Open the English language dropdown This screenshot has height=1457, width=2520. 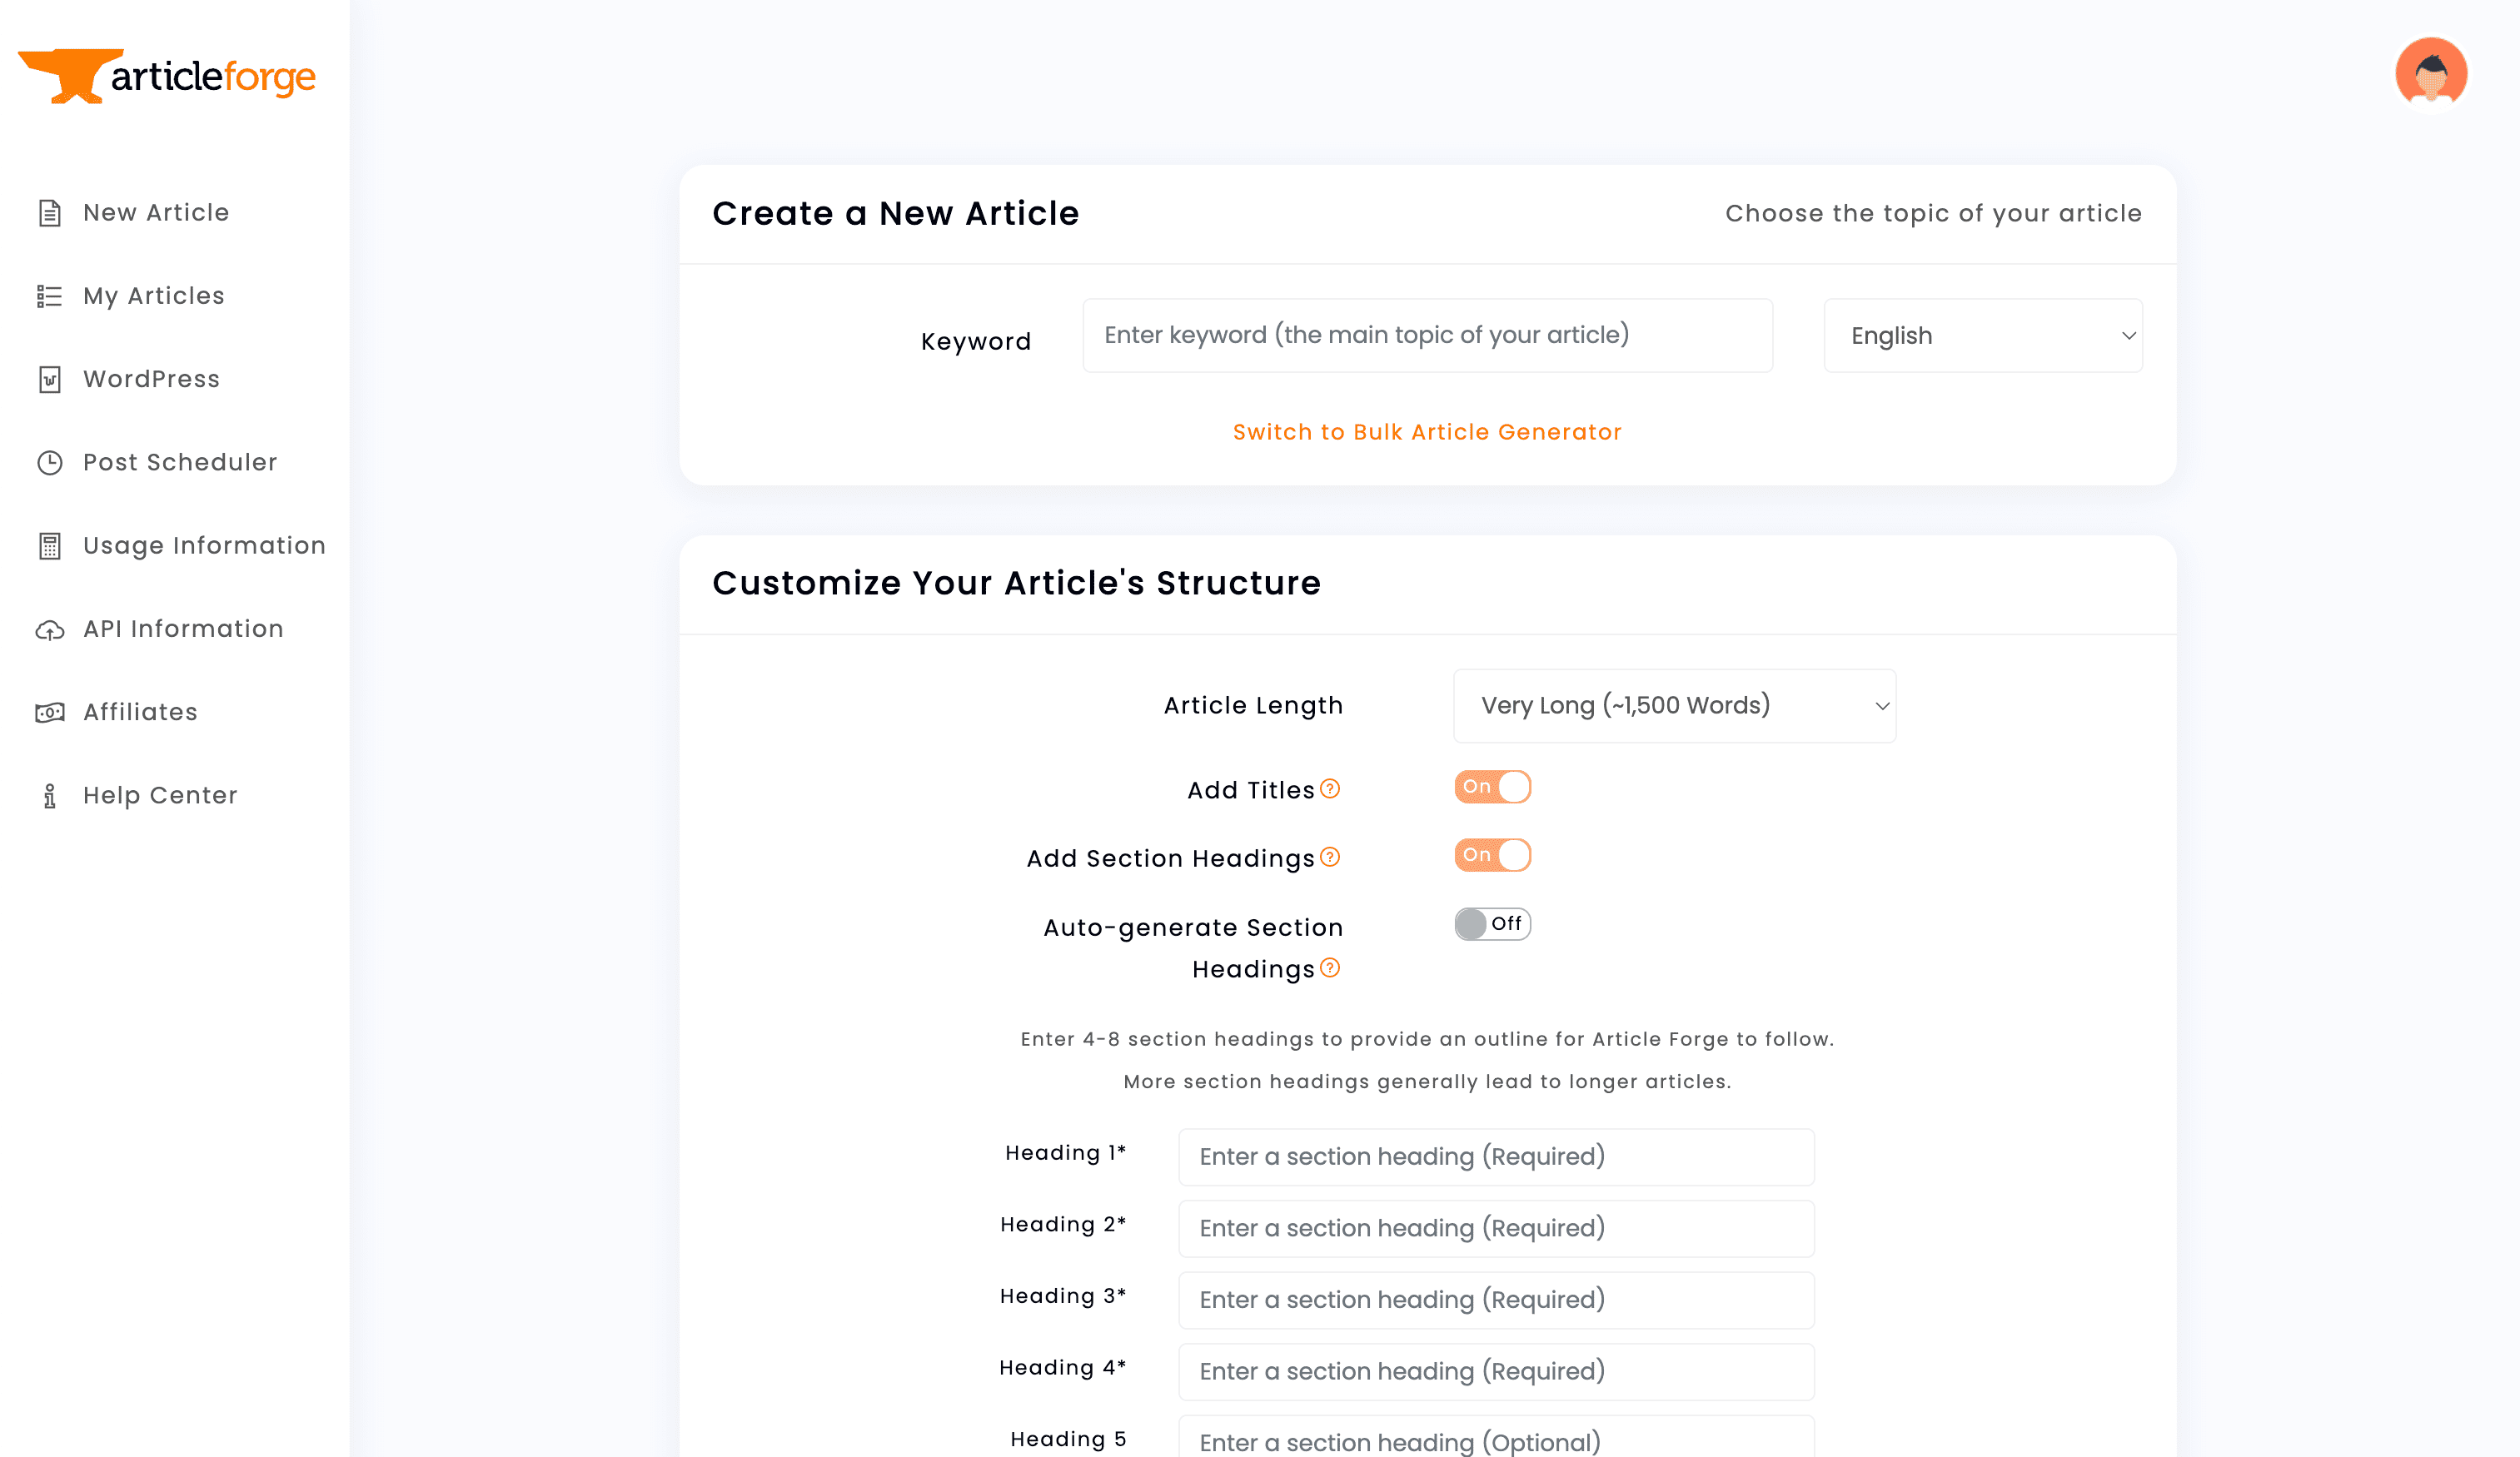(x=1983, y=335)
